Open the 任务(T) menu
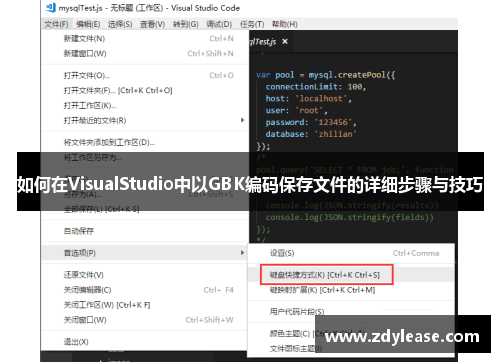The width and height of the screenshot is (500, 362). click(252, 24)
